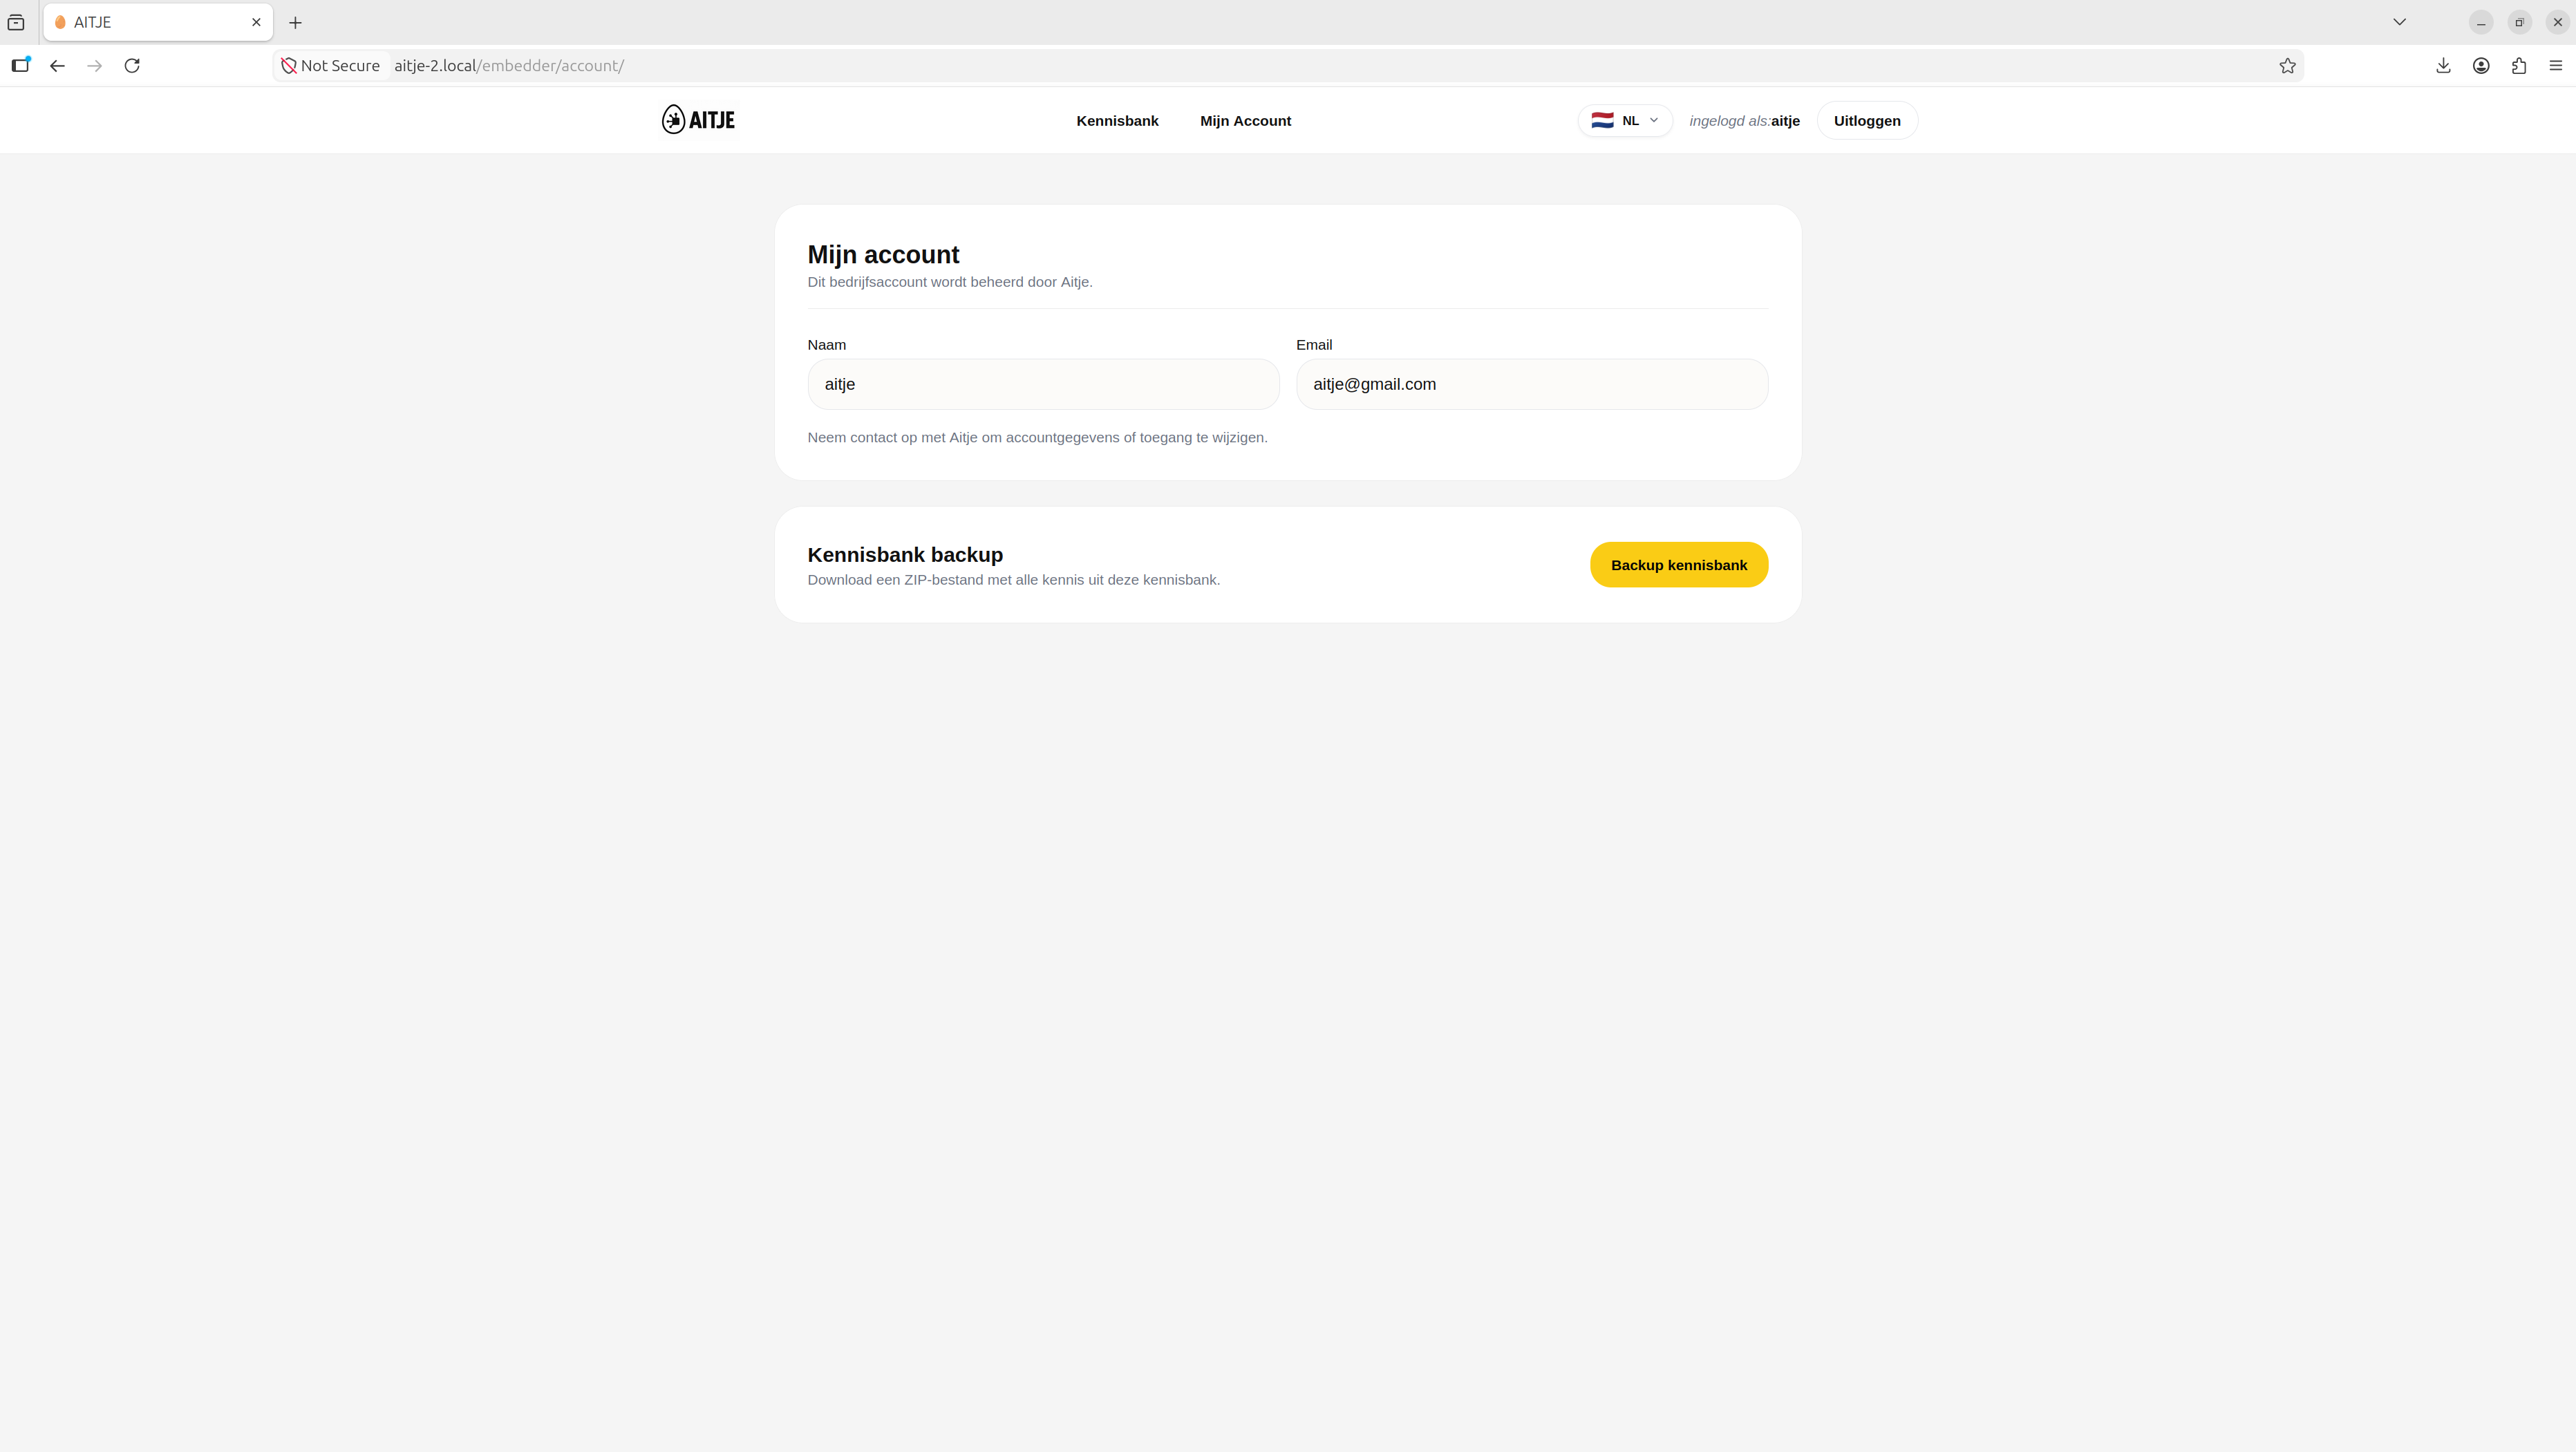Open the Kennisbank navigation item

click(1117, 121)
